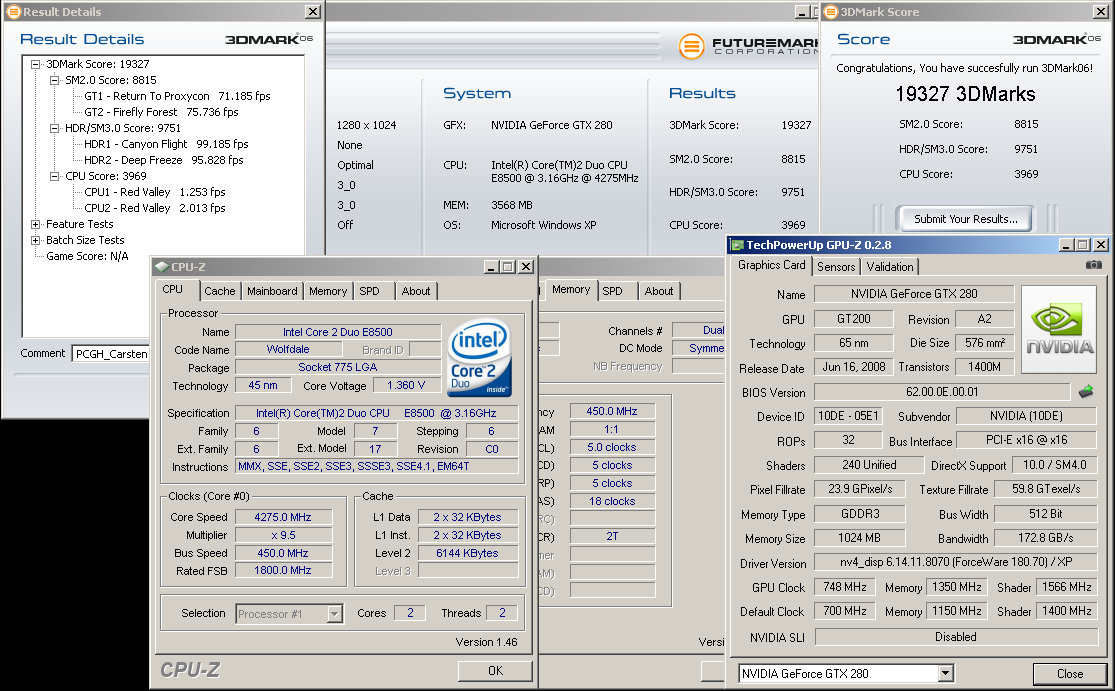Collapse the 3DMark Score: 19327 tree node
The height and width of the screenshot is (691, 1115).
[35, 64]
